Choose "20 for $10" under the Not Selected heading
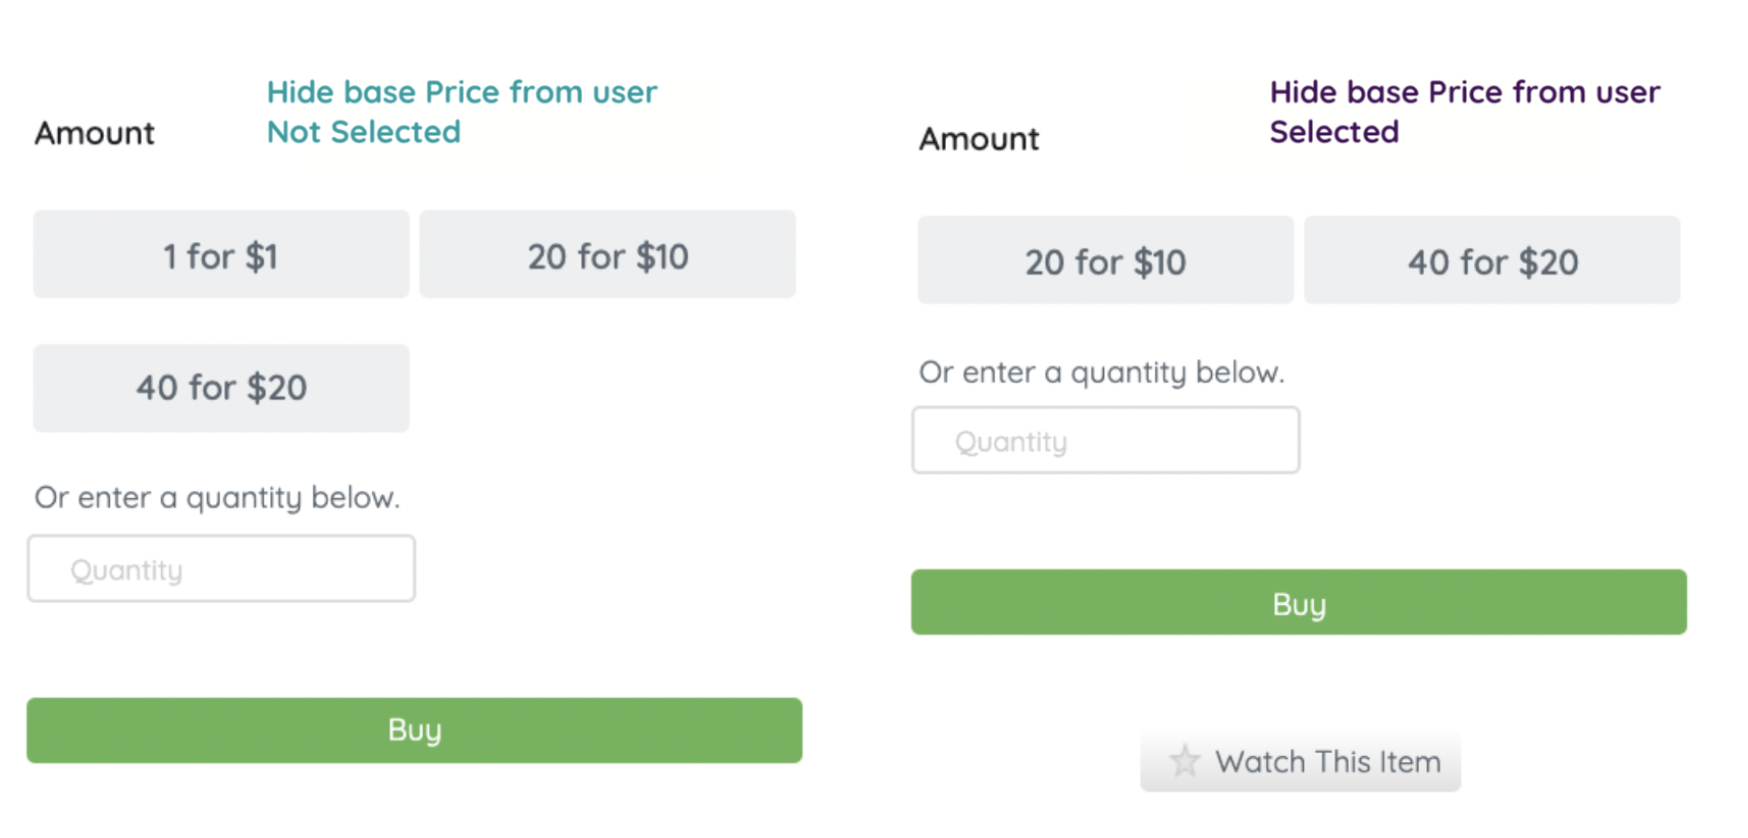Screen dimensions: 1748x838 607,255
